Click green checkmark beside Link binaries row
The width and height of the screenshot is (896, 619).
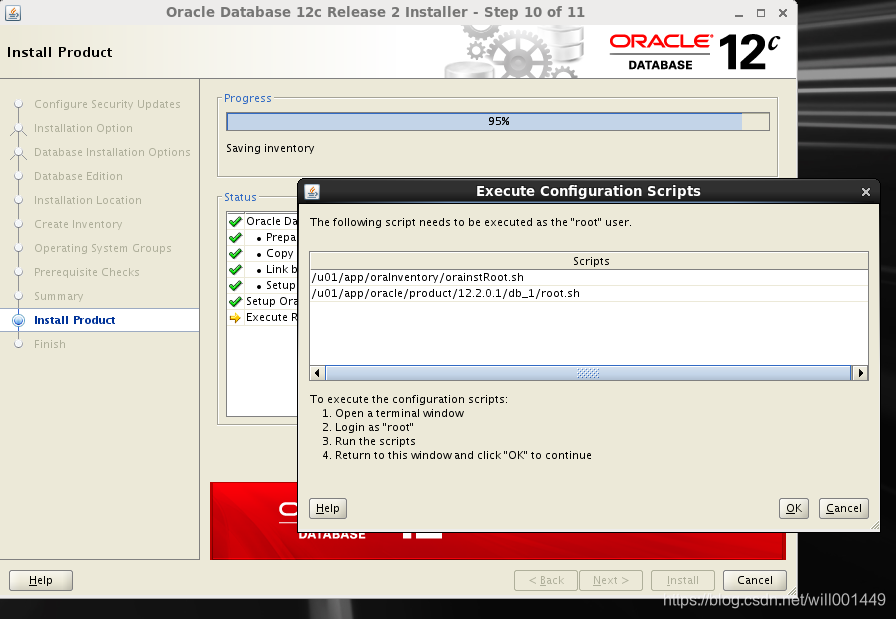[x=235, y=269]
